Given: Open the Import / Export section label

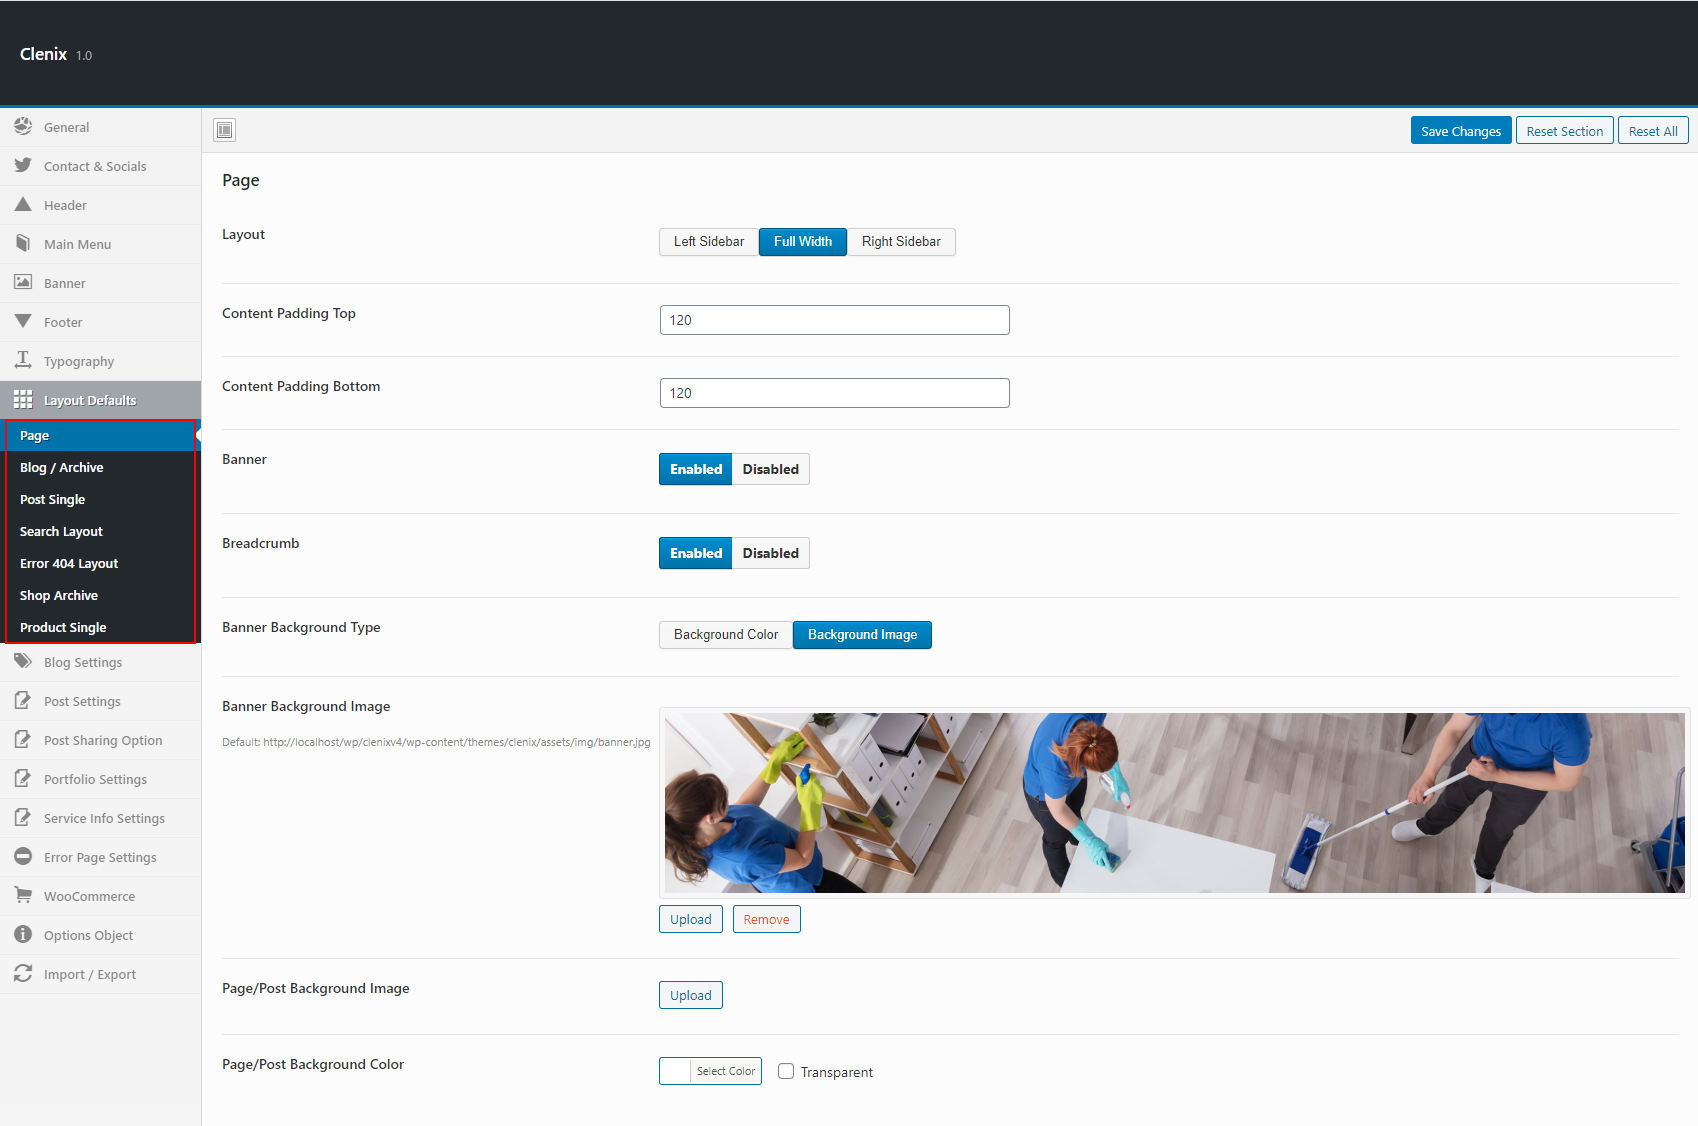Looking at the screenshot, I should coord(90,974).
